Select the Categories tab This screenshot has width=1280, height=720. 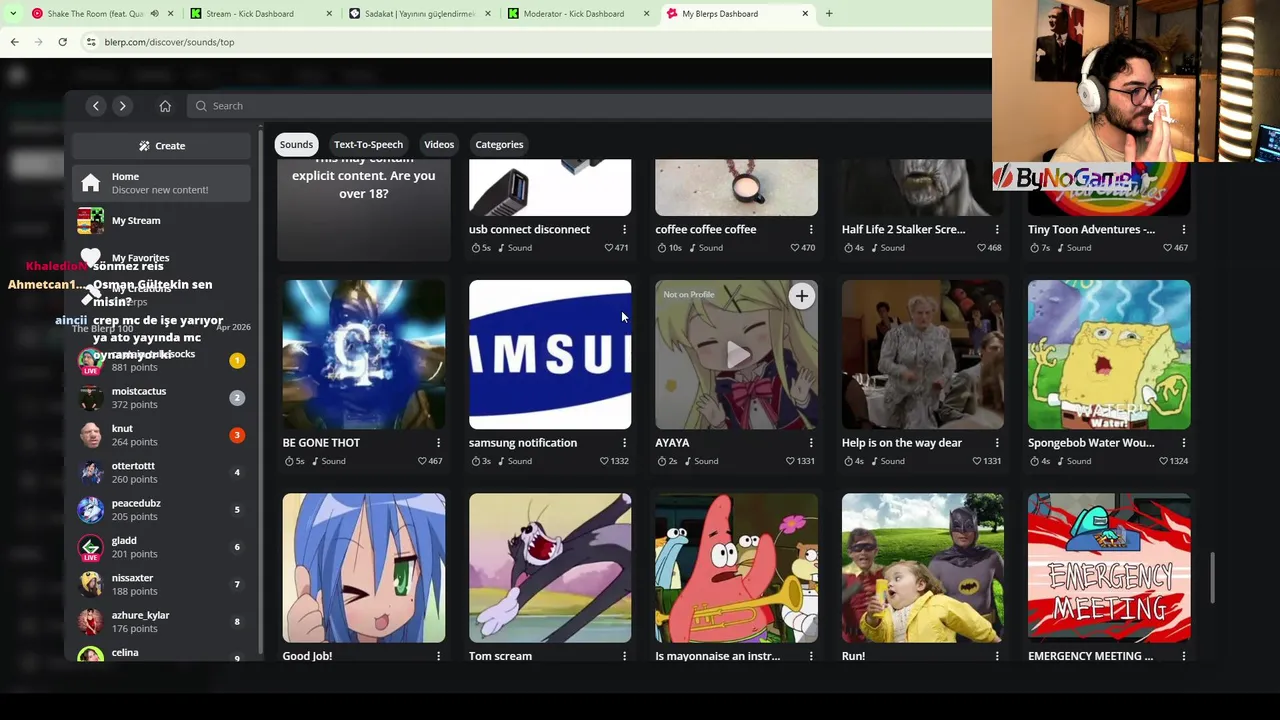(499, 144)
